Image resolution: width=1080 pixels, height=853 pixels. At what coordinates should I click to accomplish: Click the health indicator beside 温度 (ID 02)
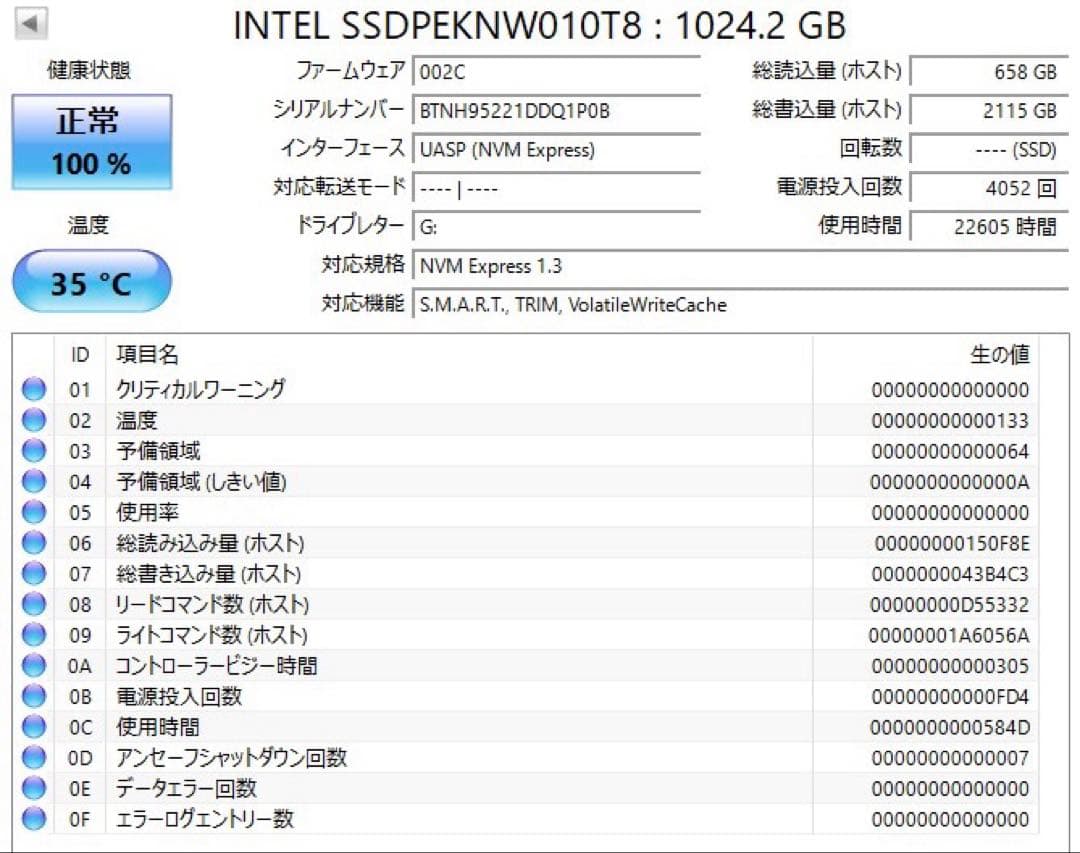(33, 420)
